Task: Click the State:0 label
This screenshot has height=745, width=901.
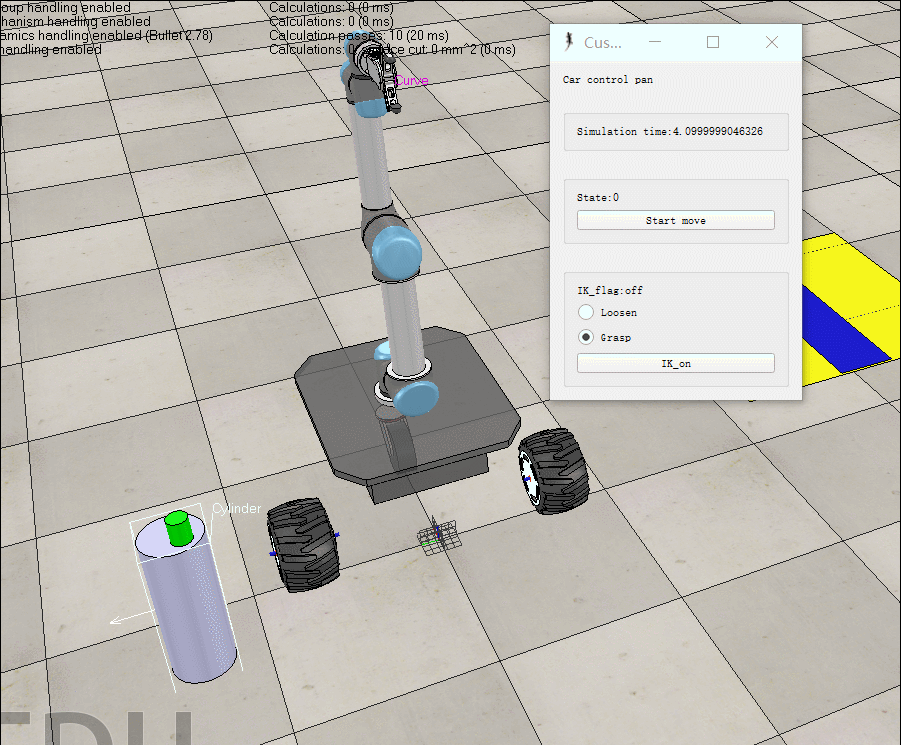Action: 598,198
